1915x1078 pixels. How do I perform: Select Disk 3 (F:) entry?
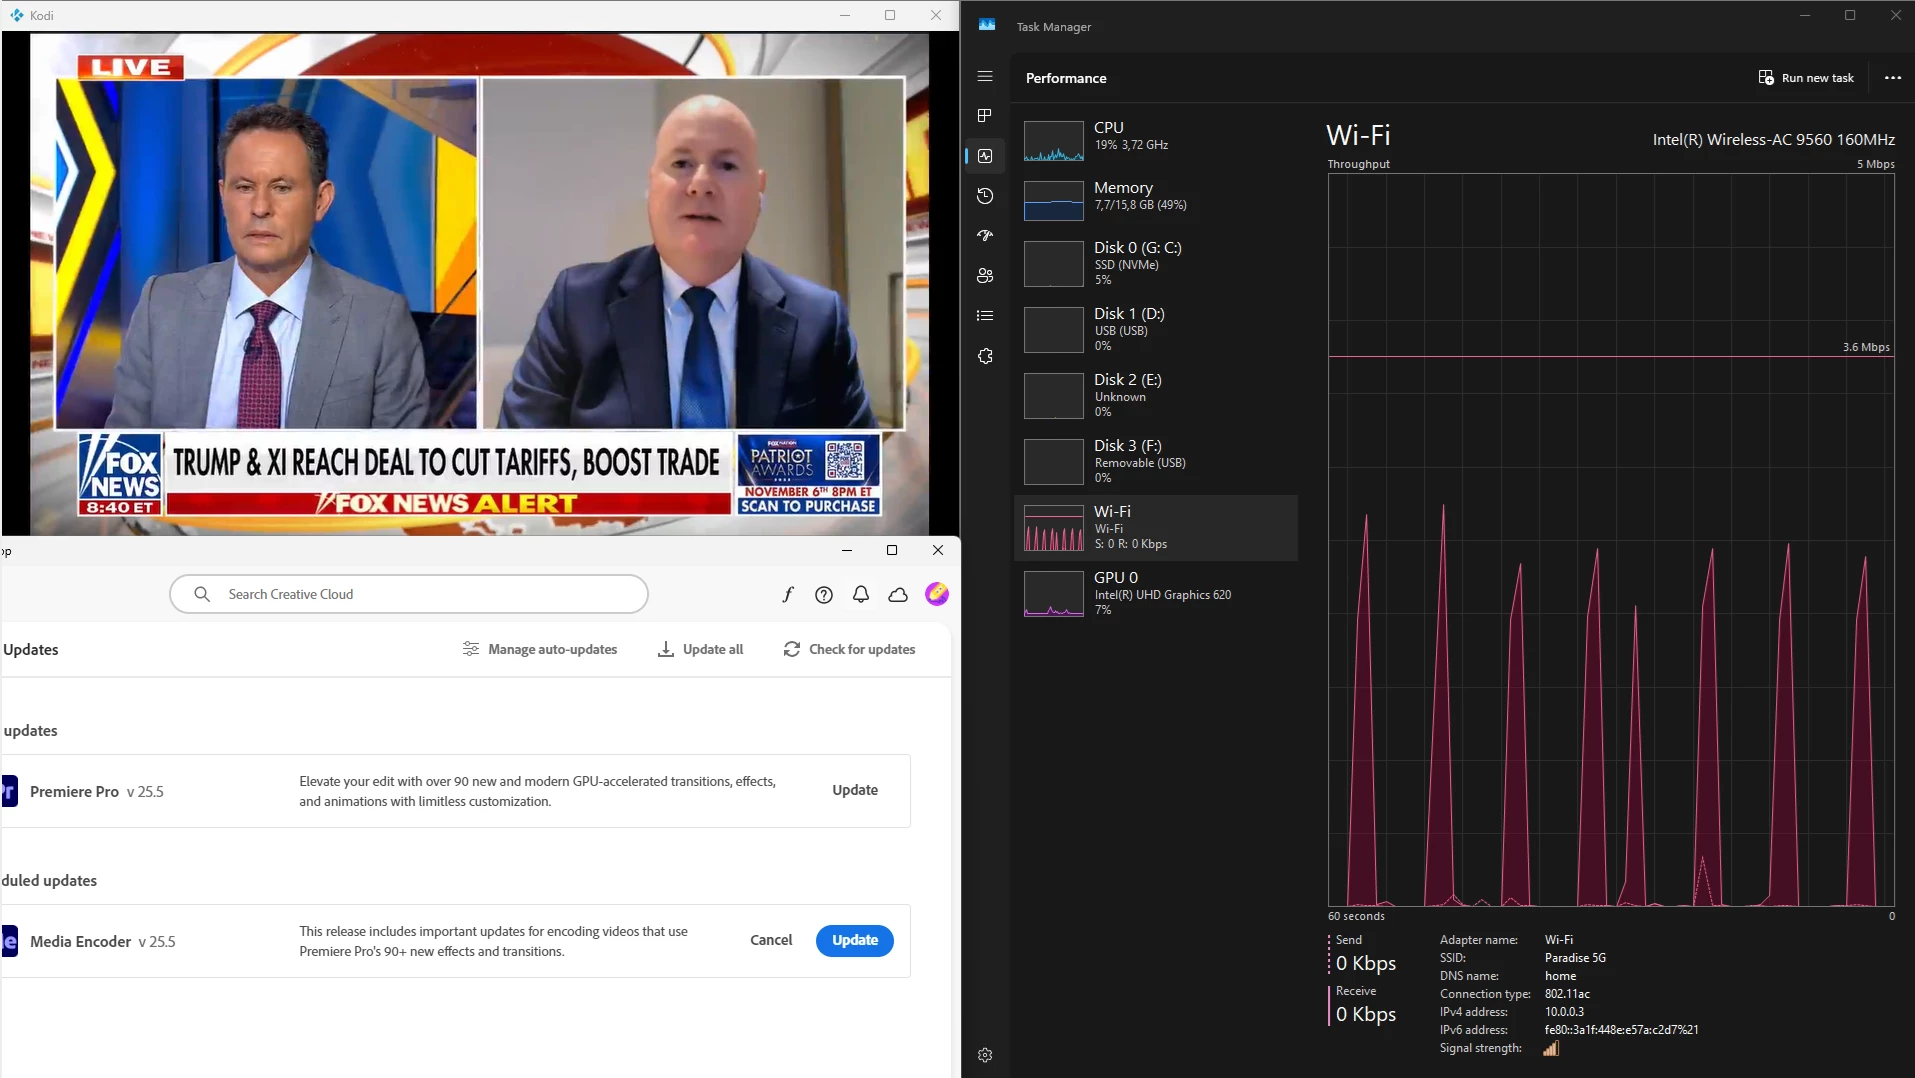click(1156, 461)
